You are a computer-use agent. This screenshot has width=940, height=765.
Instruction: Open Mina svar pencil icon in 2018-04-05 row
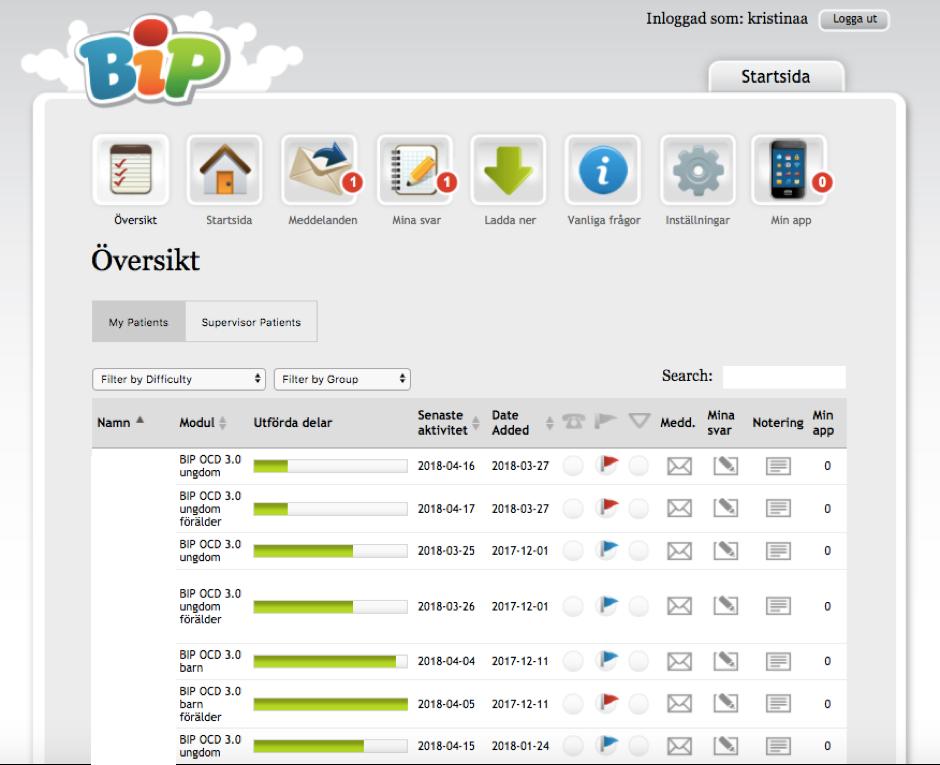725,703
